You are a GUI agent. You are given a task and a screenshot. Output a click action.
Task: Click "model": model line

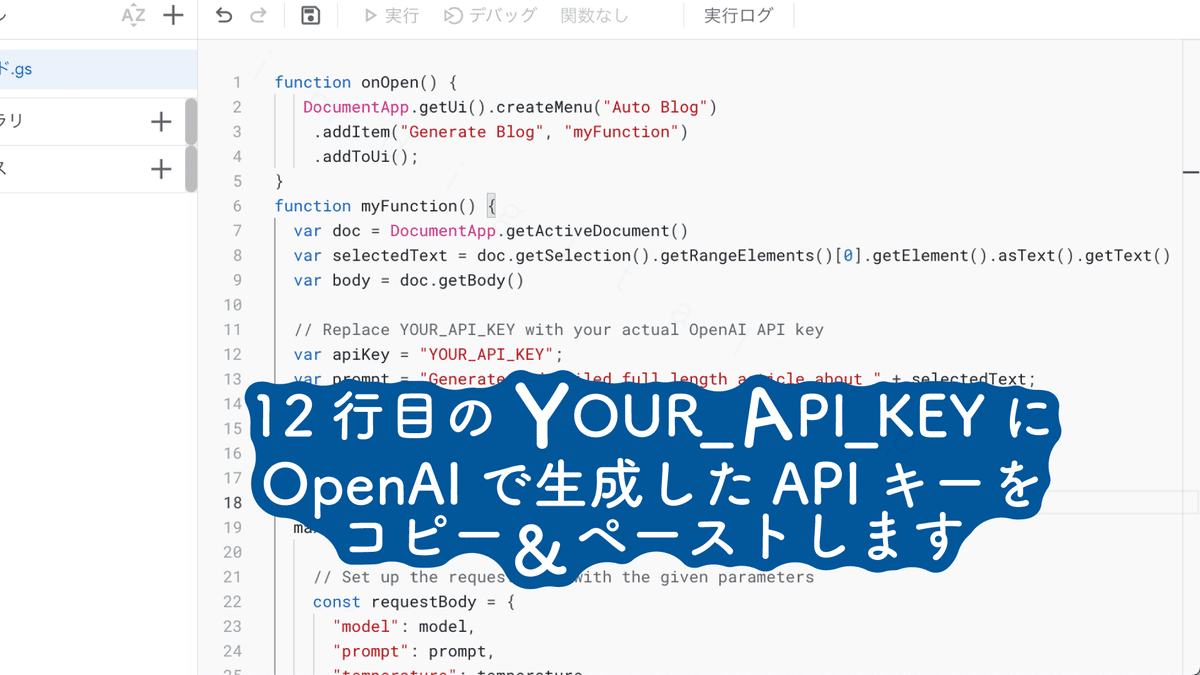404,627
